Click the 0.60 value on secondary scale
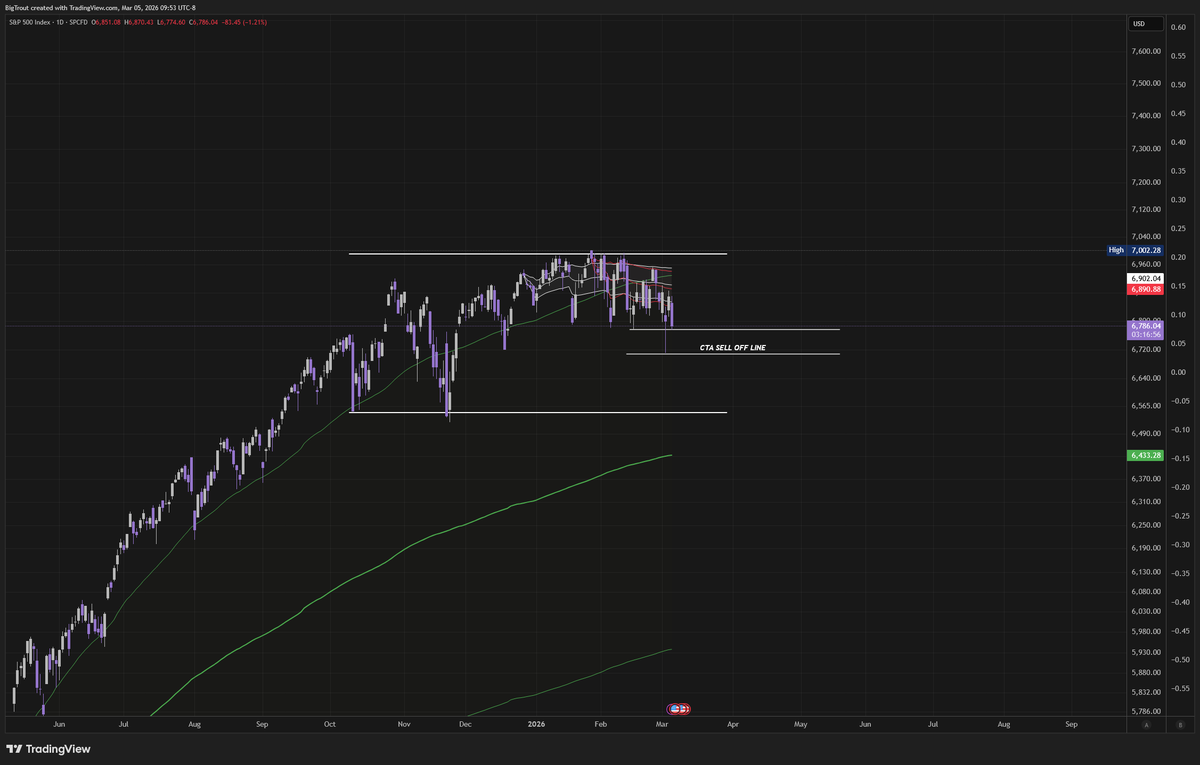This screenshot has height=765, width=1200. pyautogui.click(x=1179, y=27)
